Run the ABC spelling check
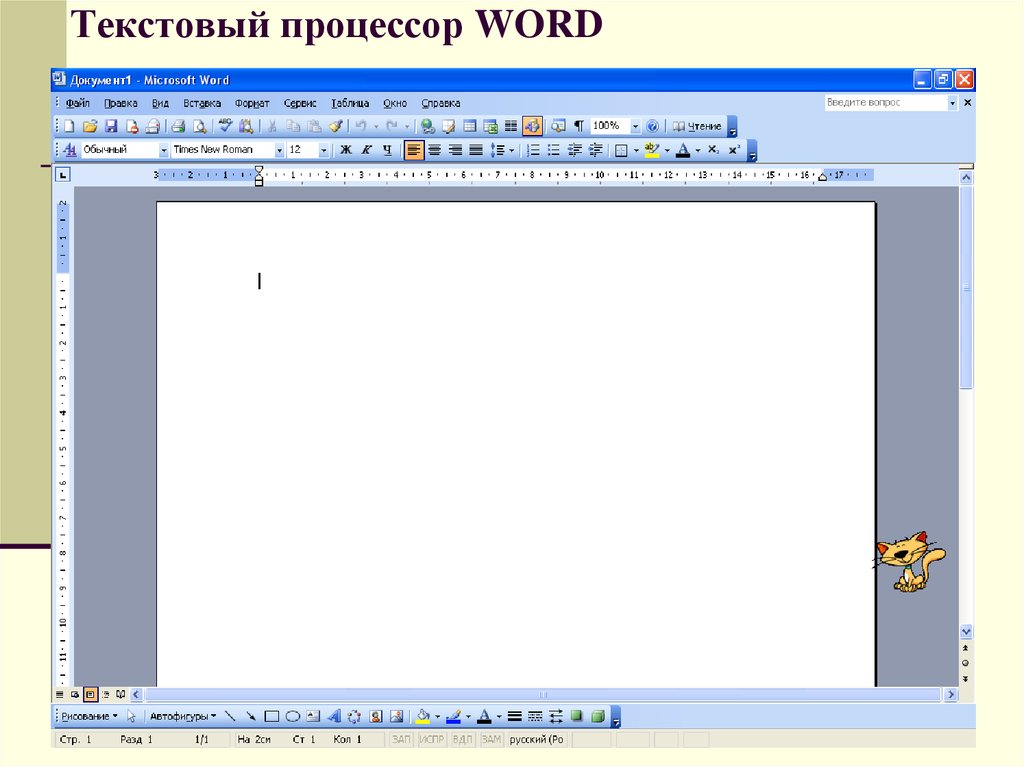This screenshot has height=767, width=1024. click(x=225, y=126)
